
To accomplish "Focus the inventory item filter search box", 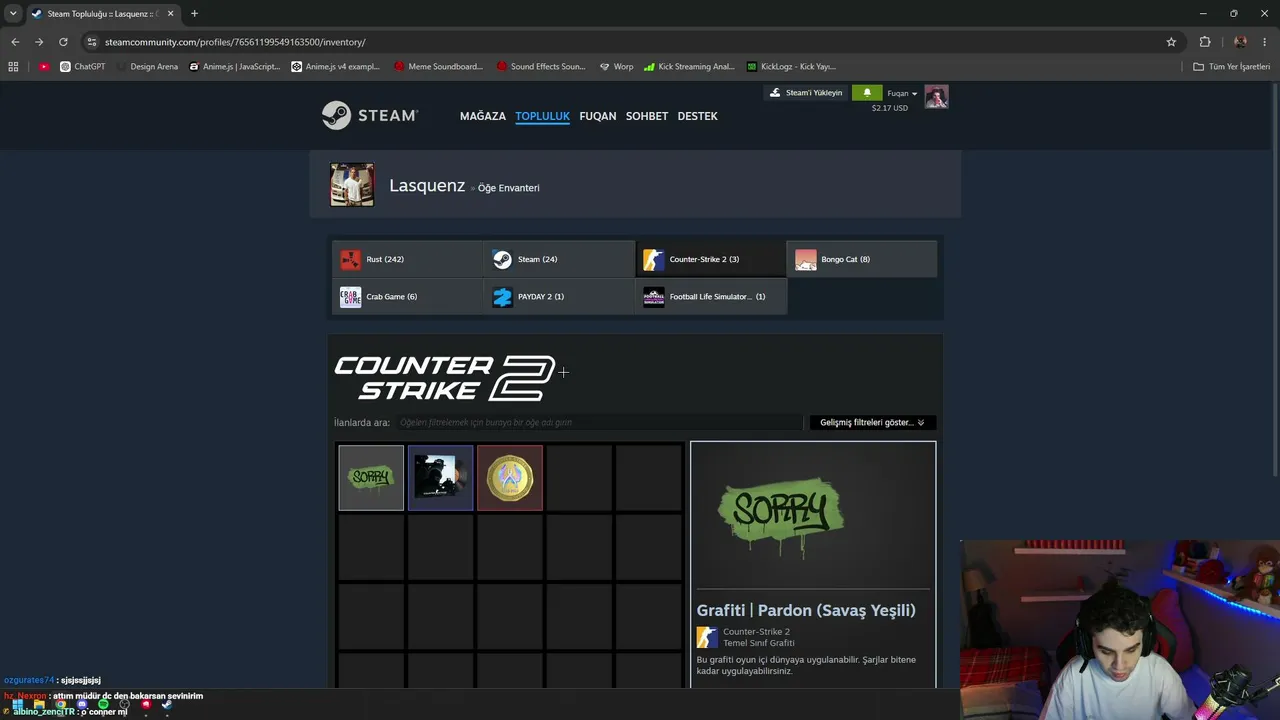I will coord(598,422).
